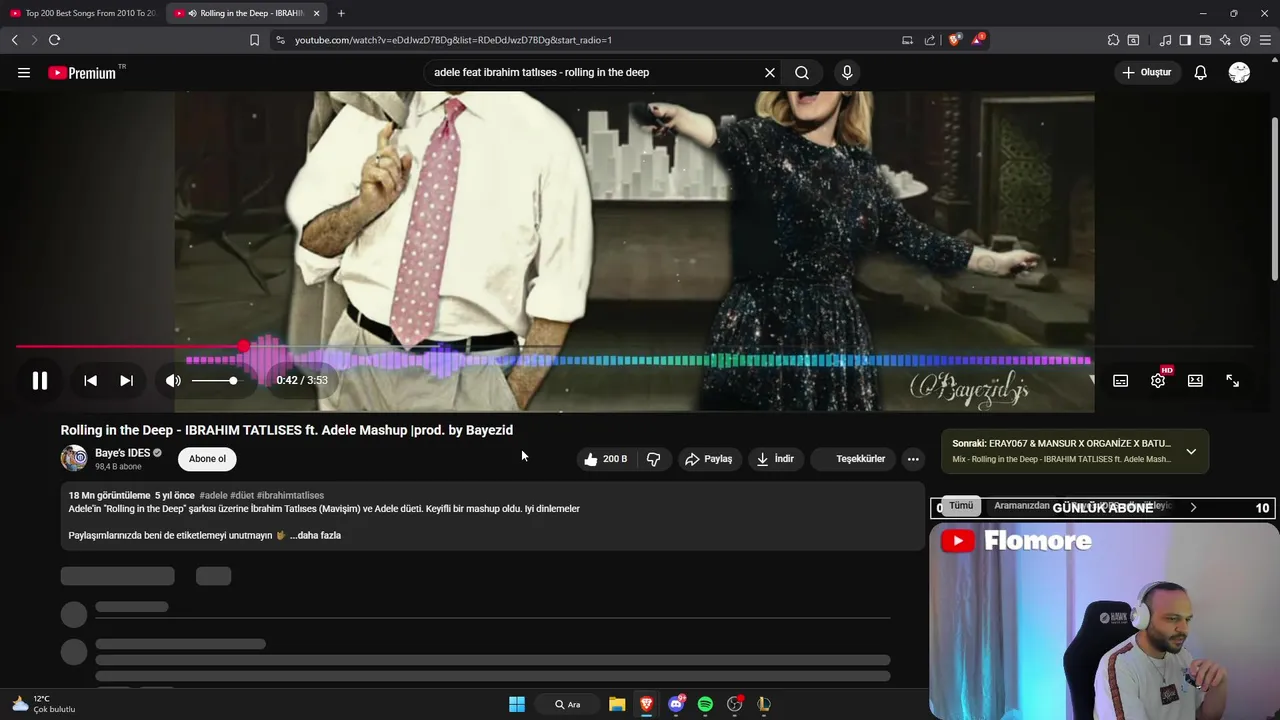Open the player settings gear
The height and width of the screenshot is (720, 1280).
click(x=1158, y=380)
